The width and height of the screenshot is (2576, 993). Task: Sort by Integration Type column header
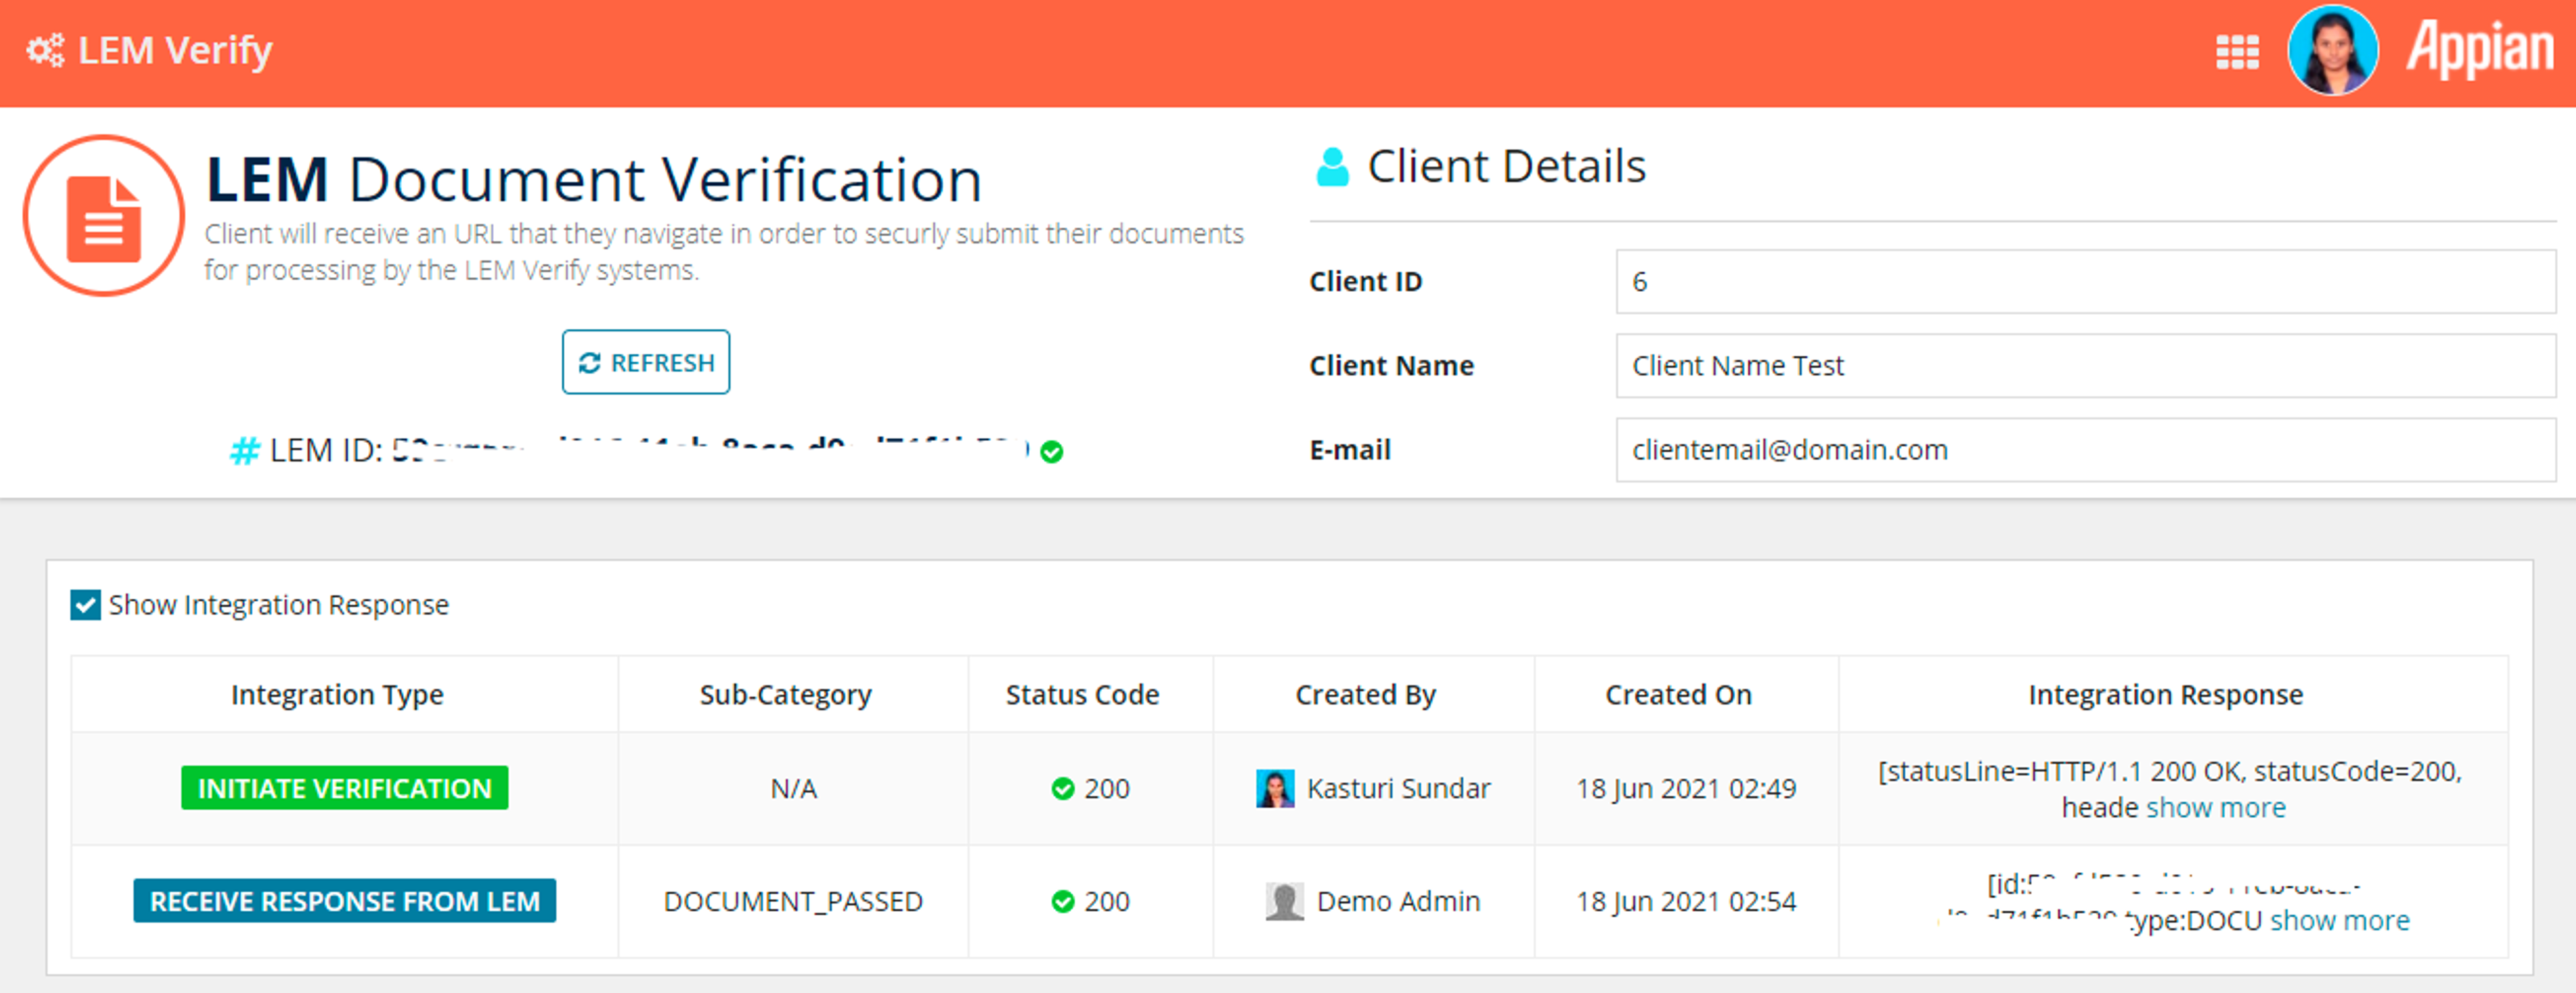pyautogui.click(x=337, y=694)
